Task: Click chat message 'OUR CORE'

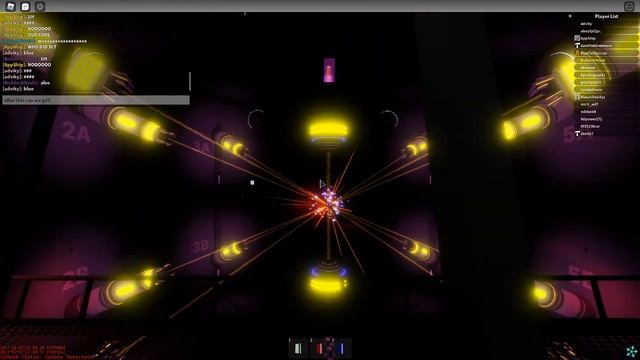Action: (x=39, y=35)
